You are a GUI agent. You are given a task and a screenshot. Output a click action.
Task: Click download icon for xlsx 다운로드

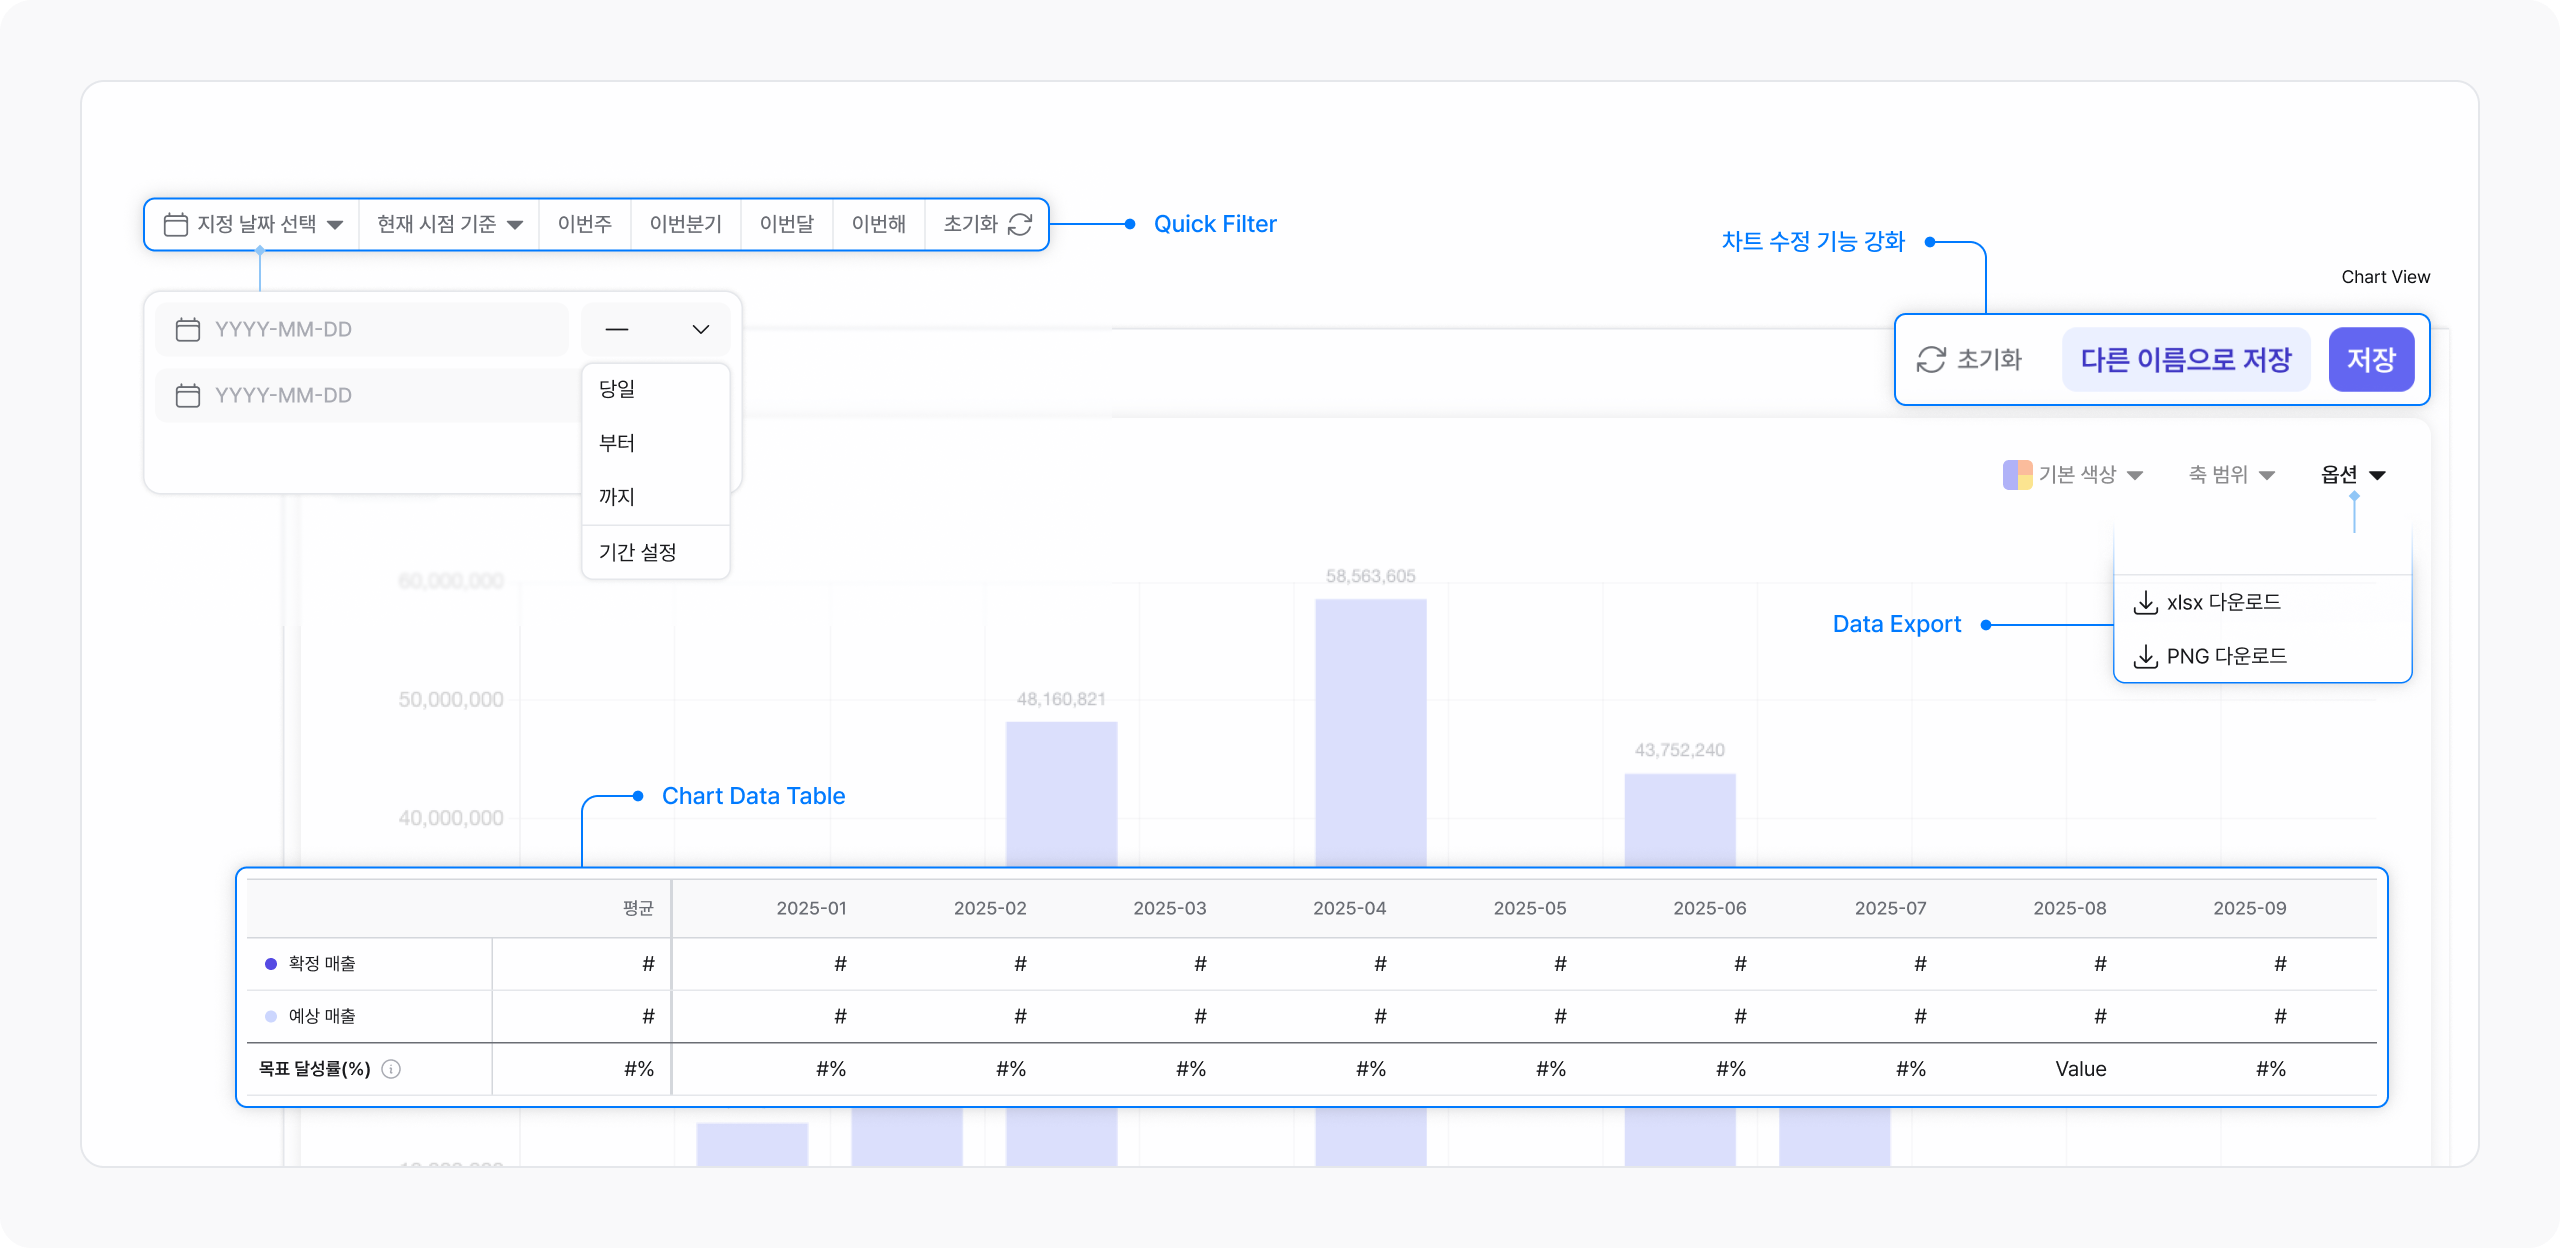[x=2145, y=602]
